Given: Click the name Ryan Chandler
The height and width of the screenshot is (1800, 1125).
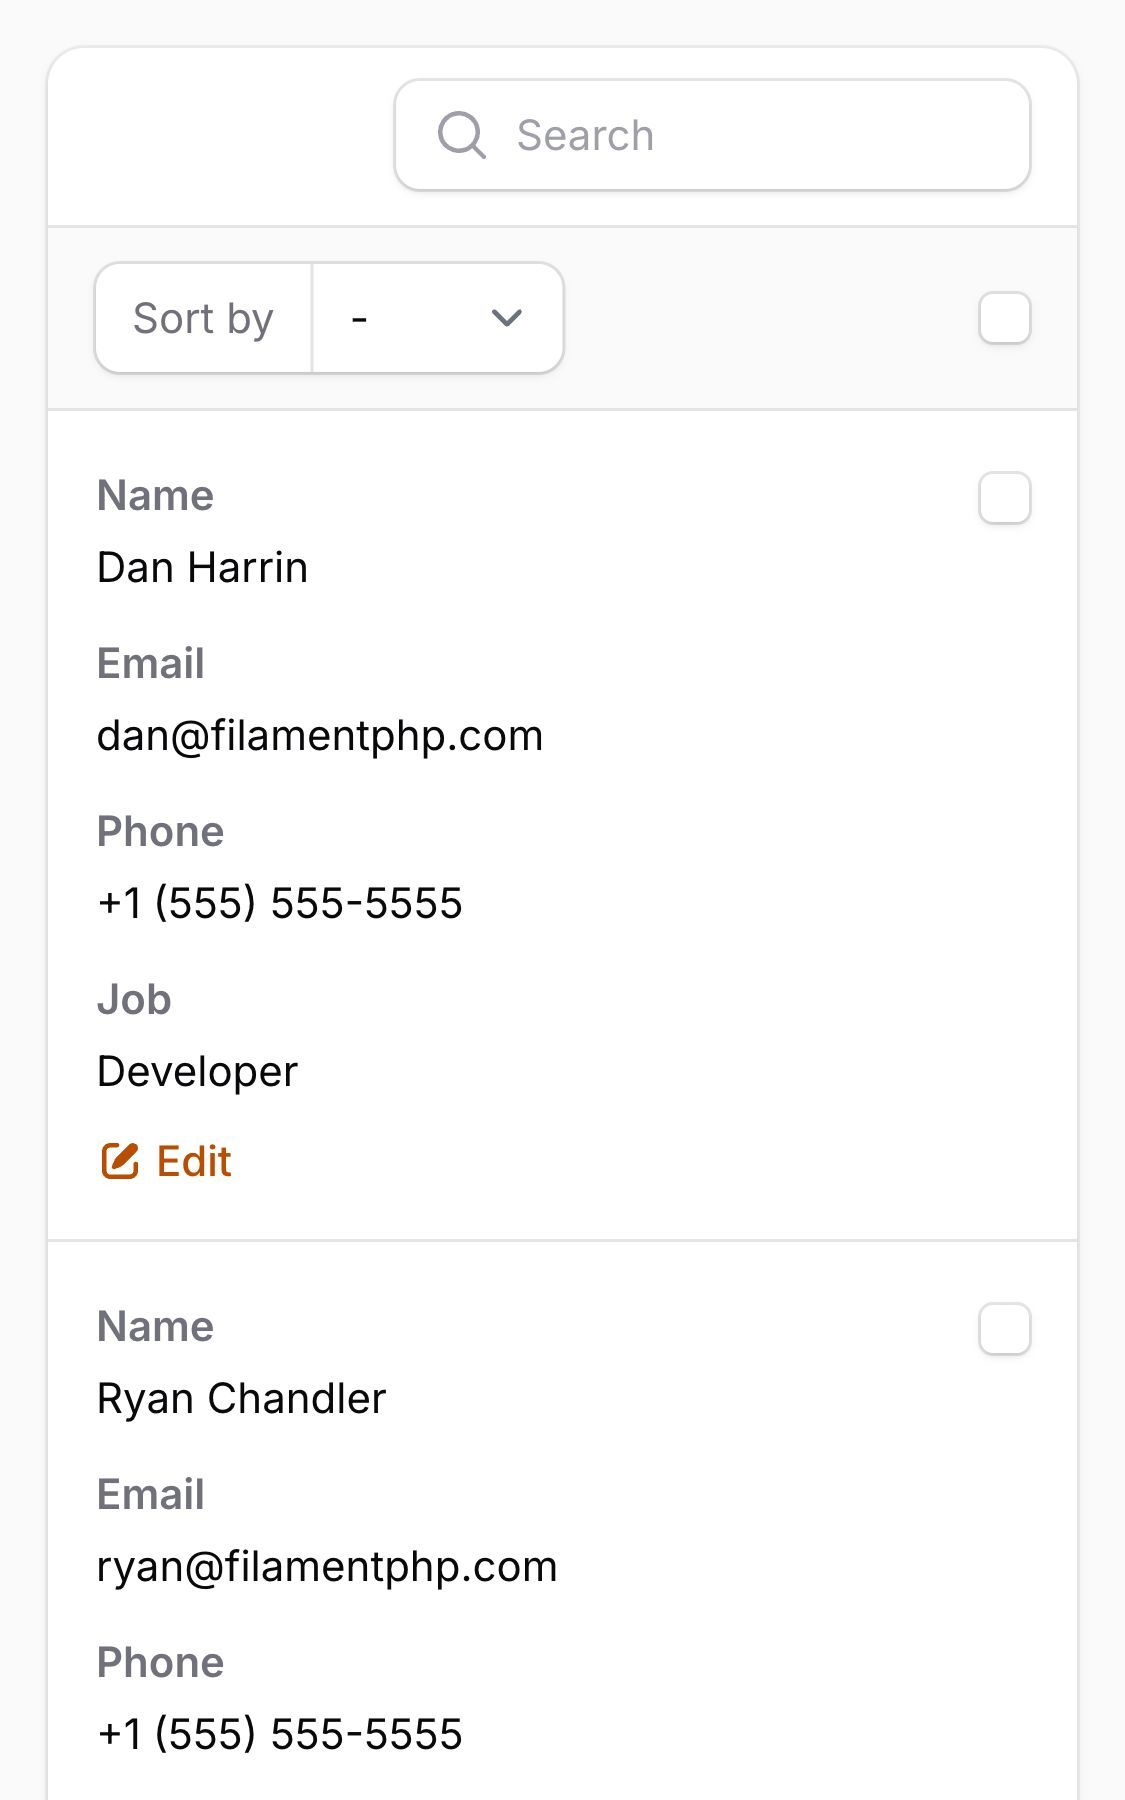Looking at the screenshot, I should [241, 1398].
